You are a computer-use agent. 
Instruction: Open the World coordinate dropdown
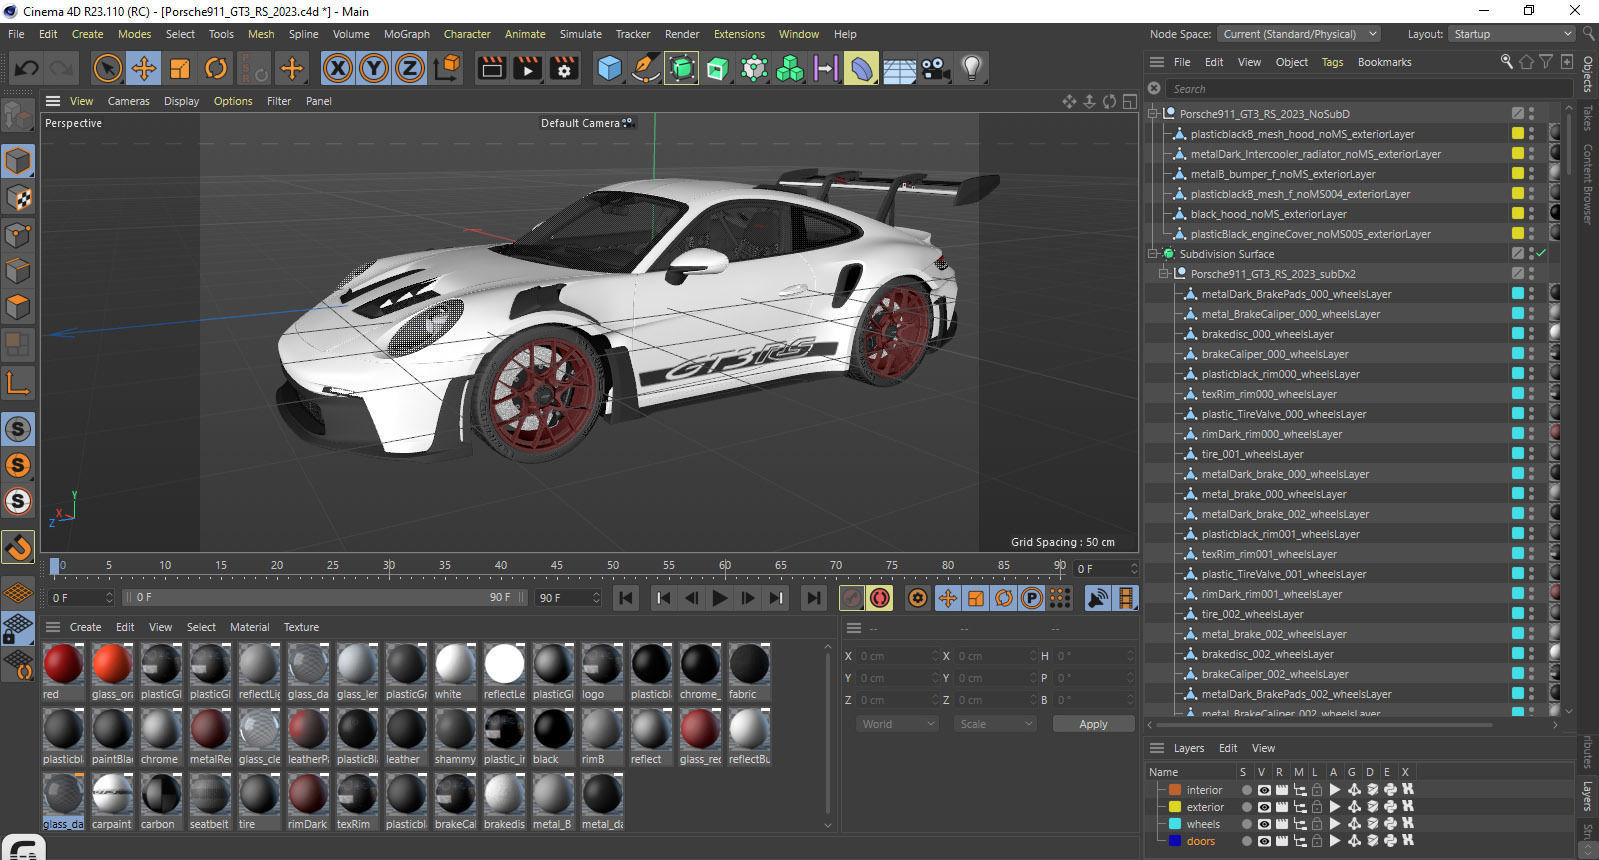[898, 724]
